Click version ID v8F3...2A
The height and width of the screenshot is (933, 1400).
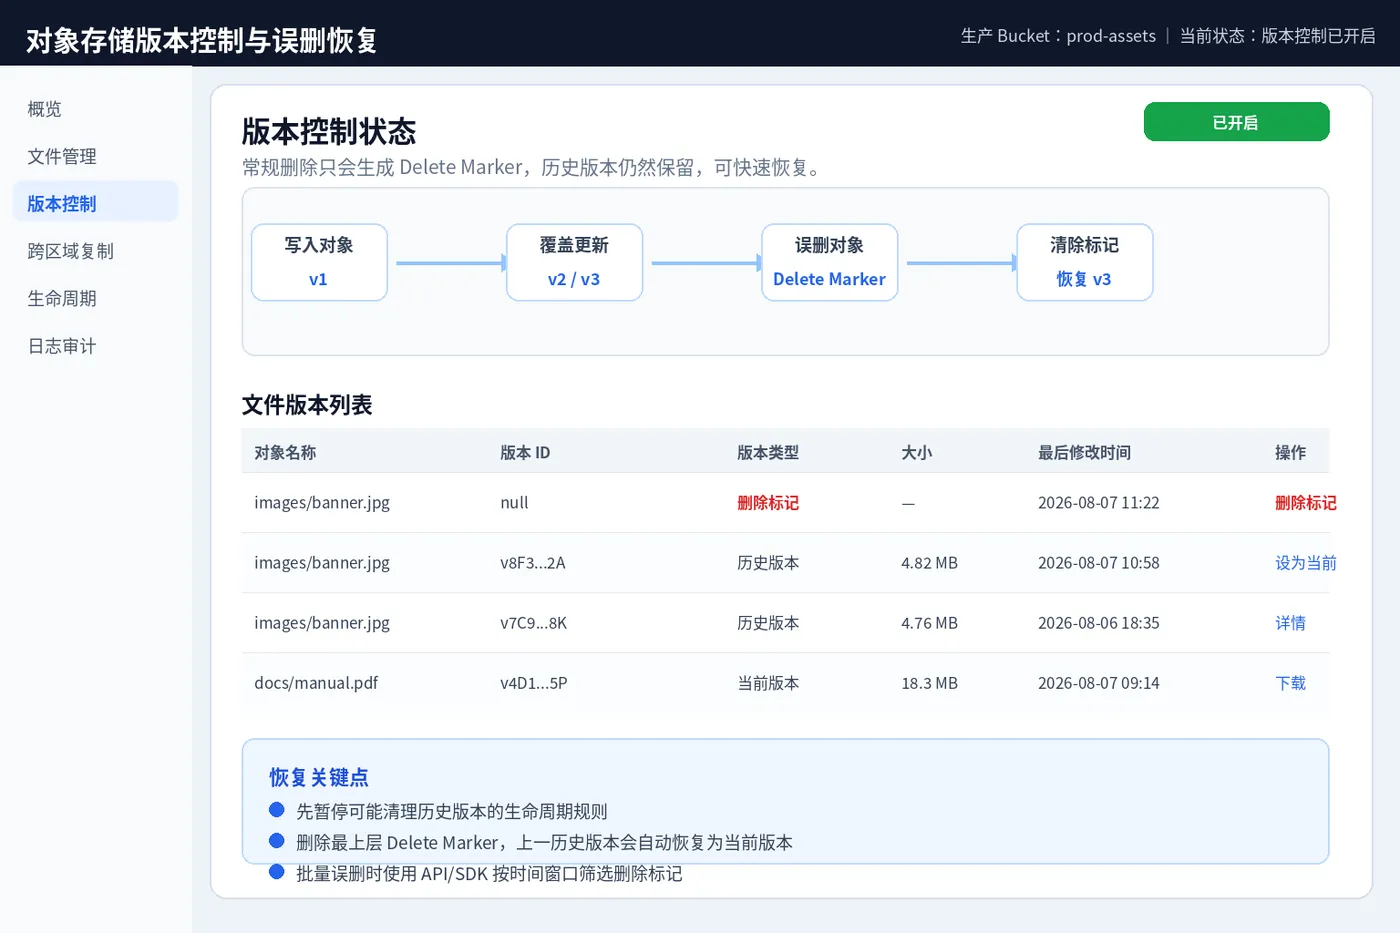pyautogui.click(x=532, y=563)
